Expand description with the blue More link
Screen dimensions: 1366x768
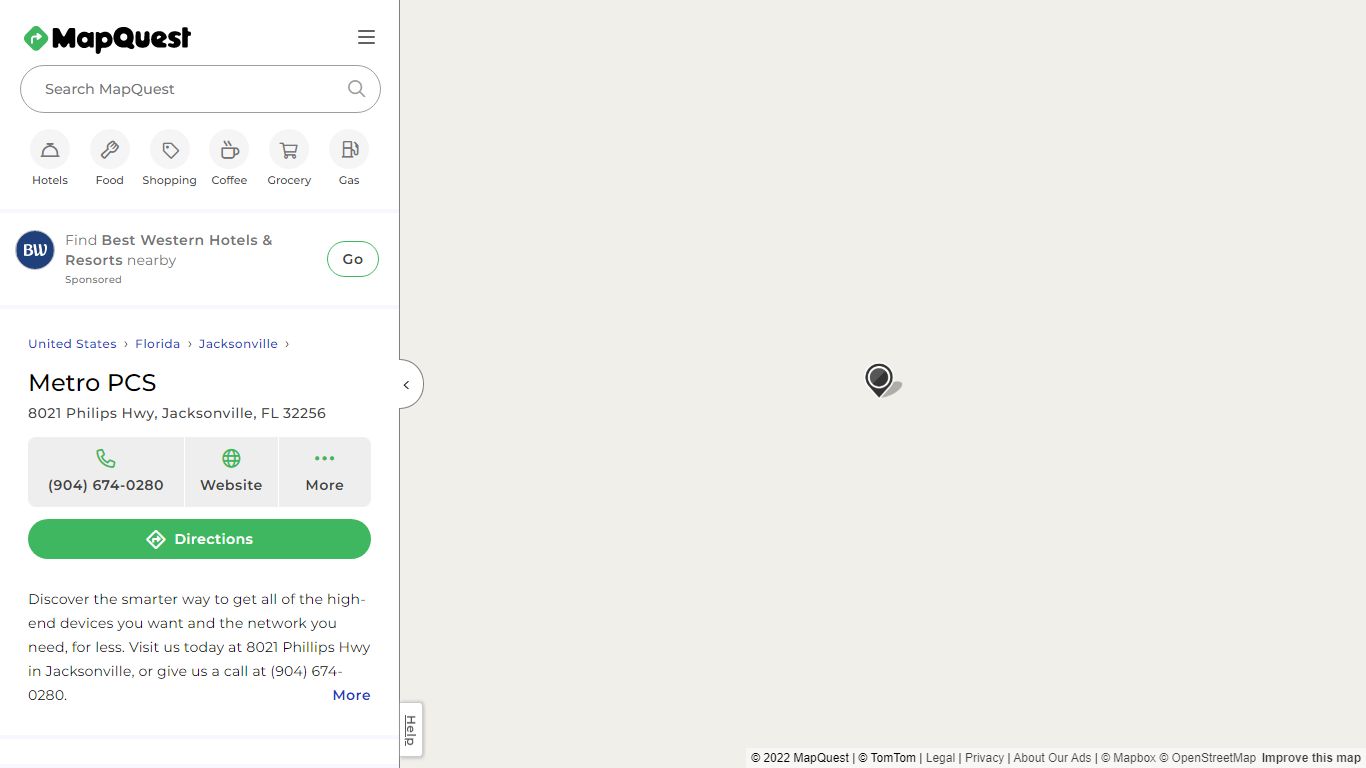351,695
